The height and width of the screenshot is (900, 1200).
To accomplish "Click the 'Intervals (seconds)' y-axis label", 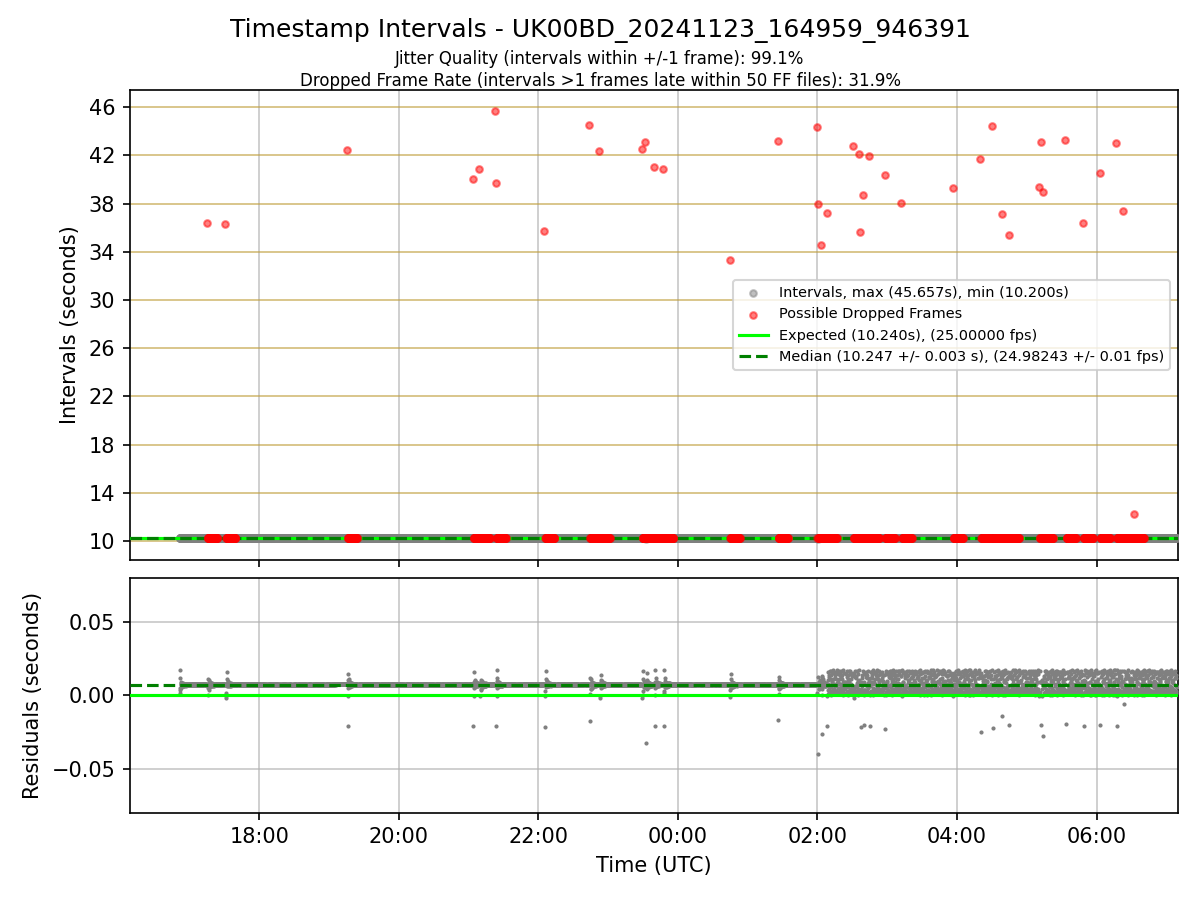I will coord(68,325).
